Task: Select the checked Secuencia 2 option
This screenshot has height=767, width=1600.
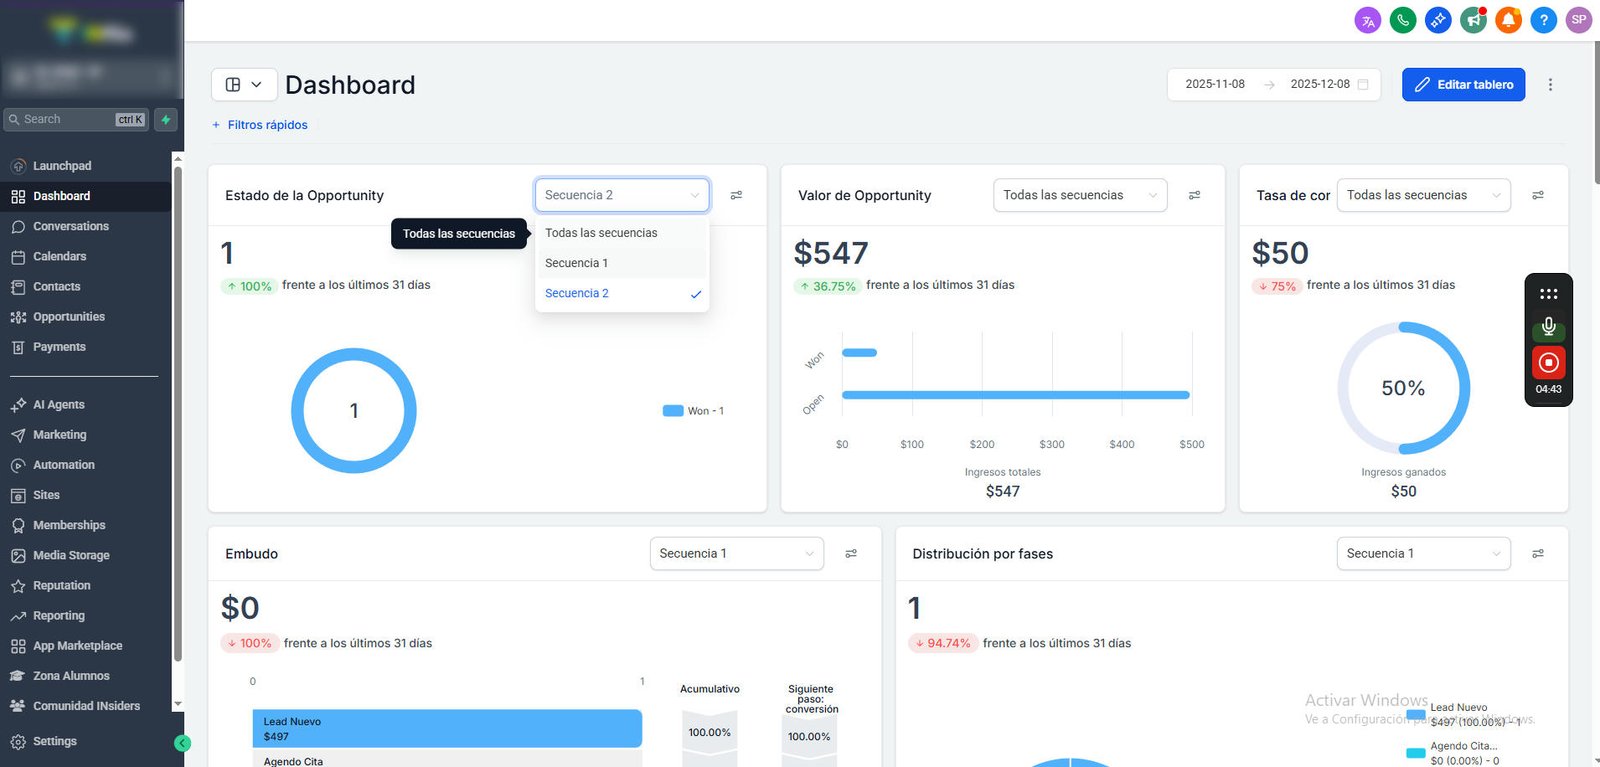Action: (x=622, y=293)
